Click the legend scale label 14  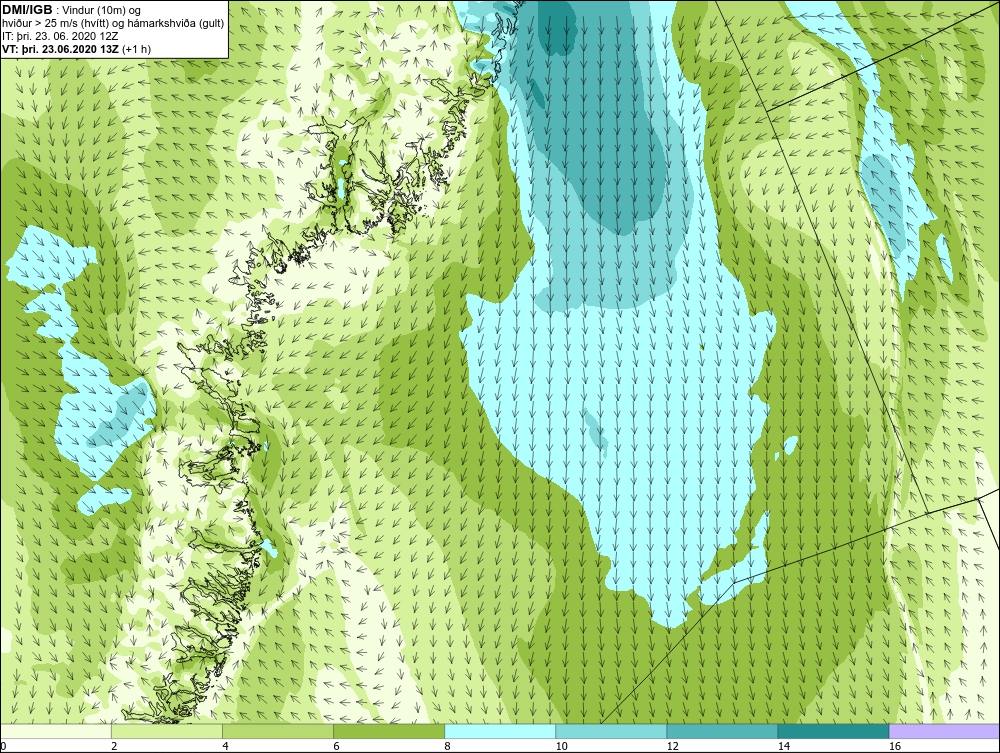point(784,746)
